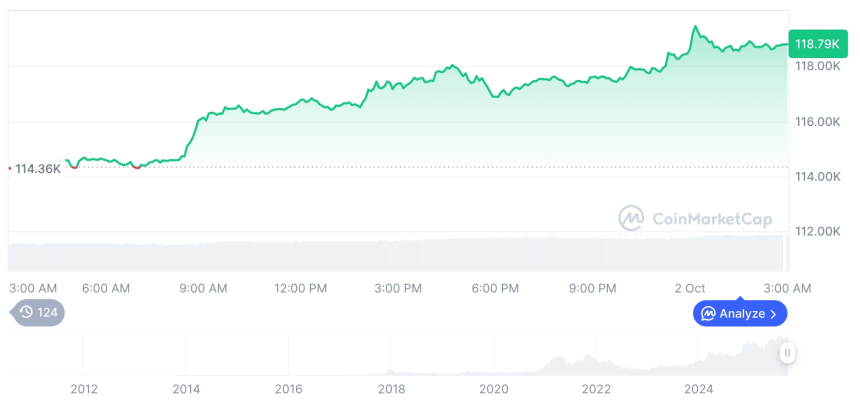Click the CoinMarketCap watermark text
Viewport: 860px width, 401px height.
point(710,218)
